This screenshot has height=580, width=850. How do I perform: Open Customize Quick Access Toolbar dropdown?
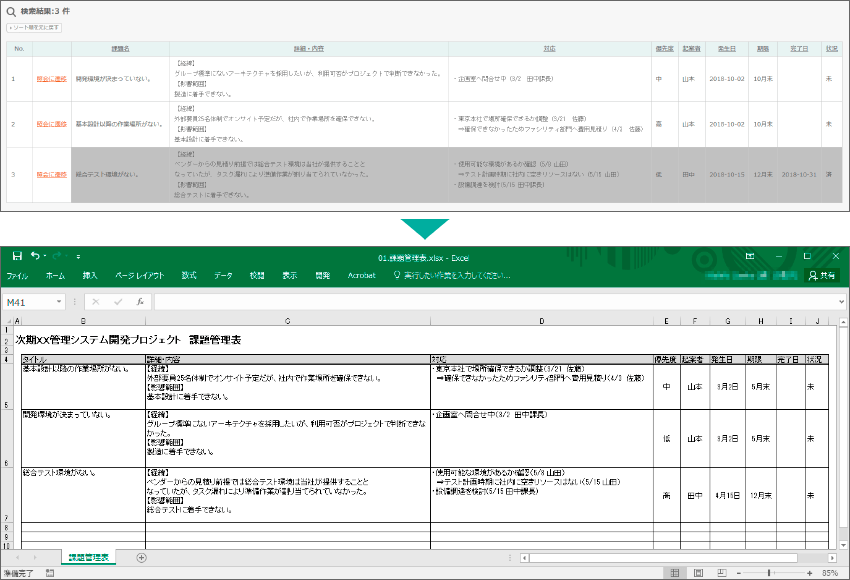[x=79, y=256]
